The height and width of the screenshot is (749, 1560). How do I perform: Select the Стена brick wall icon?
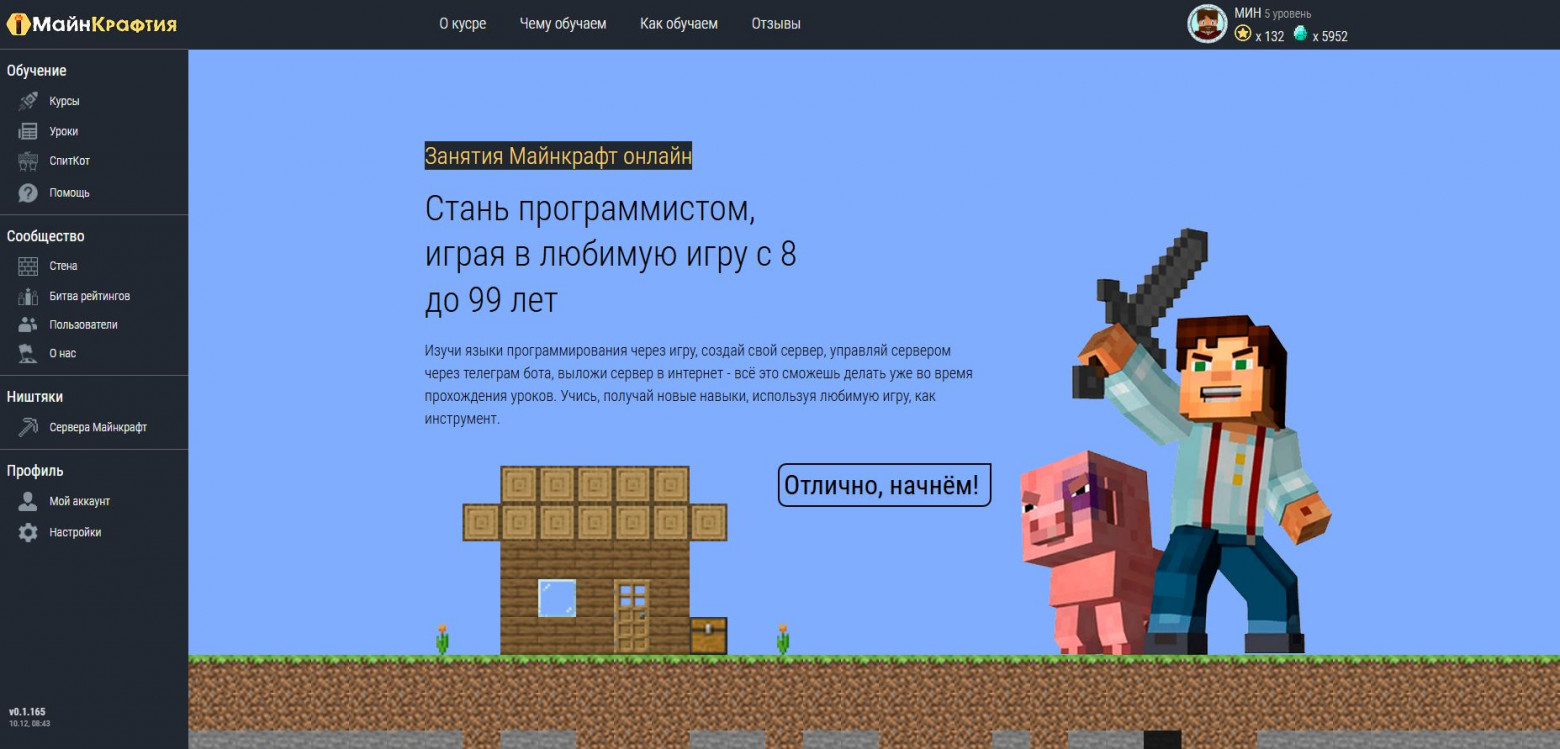[x=26, y=265]
